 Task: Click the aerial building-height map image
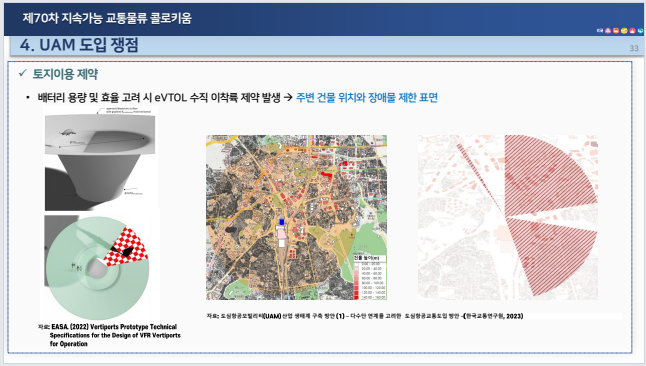(x=296, y=217)
